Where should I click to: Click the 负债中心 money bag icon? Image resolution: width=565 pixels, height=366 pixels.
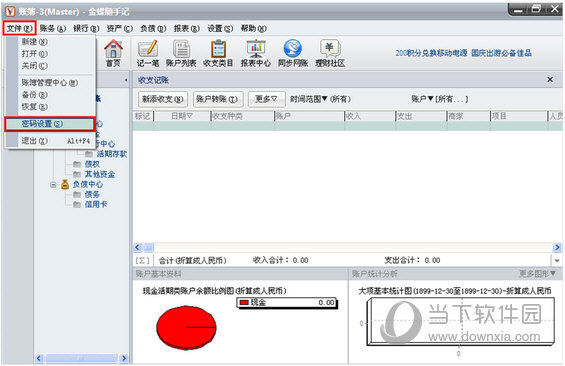point(65,184)
